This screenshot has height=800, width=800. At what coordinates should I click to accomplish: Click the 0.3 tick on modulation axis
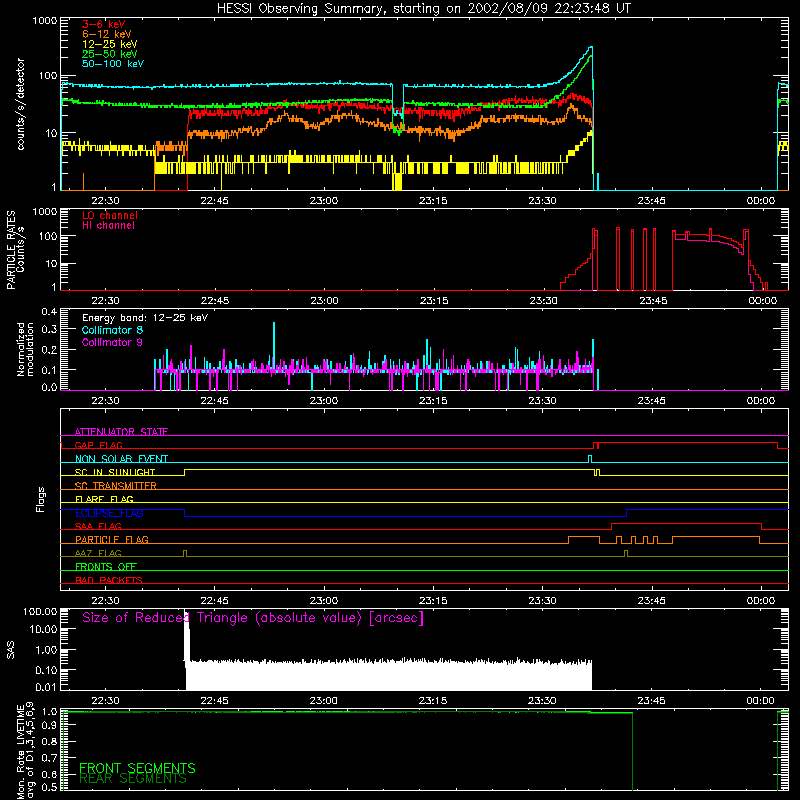(49, 329)
